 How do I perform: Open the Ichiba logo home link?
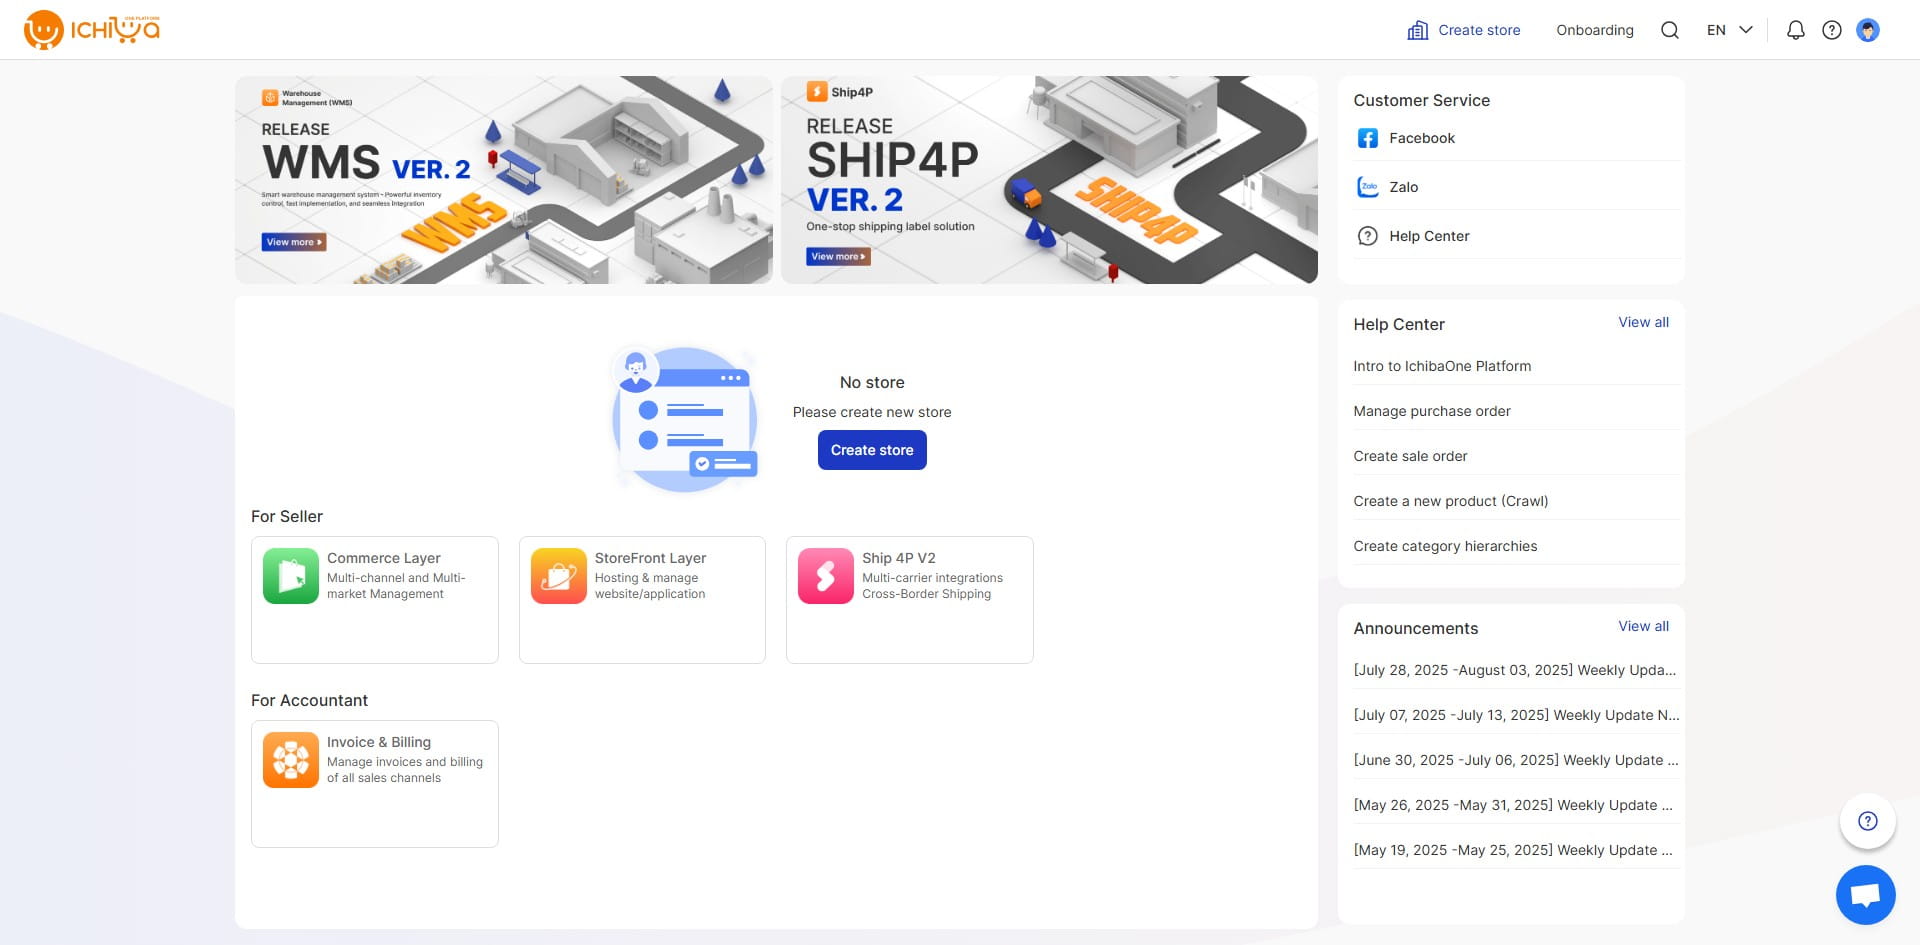(92, 30)
